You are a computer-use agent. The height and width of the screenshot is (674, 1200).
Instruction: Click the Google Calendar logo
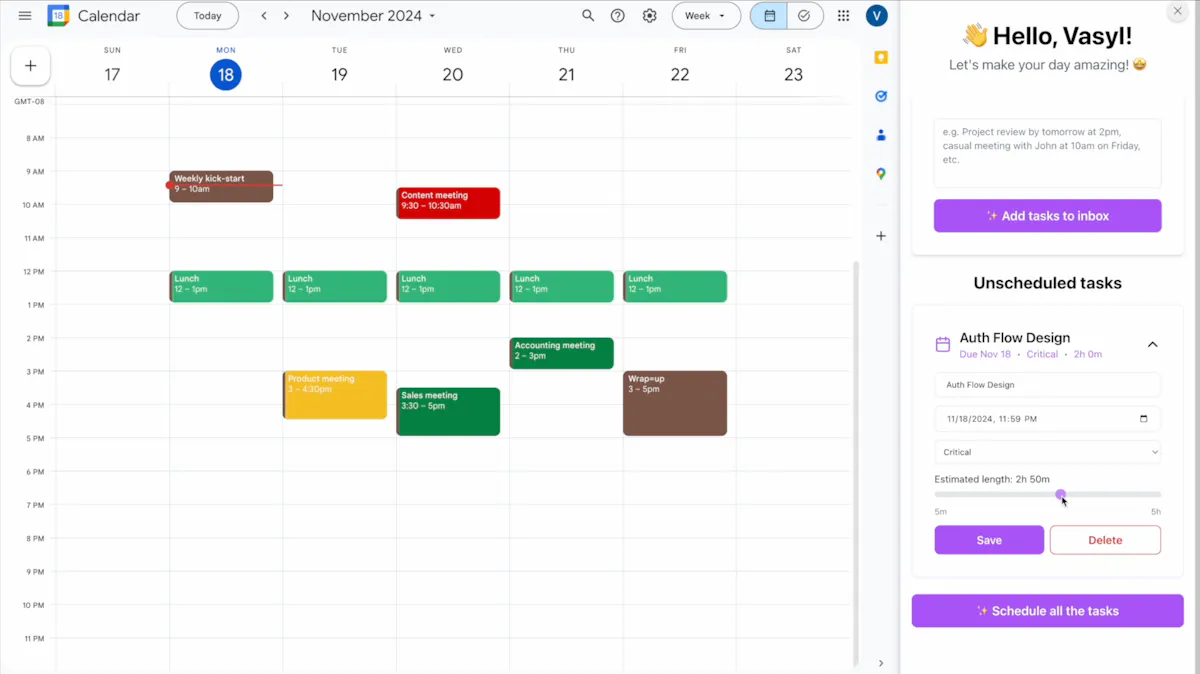[59, 16]
